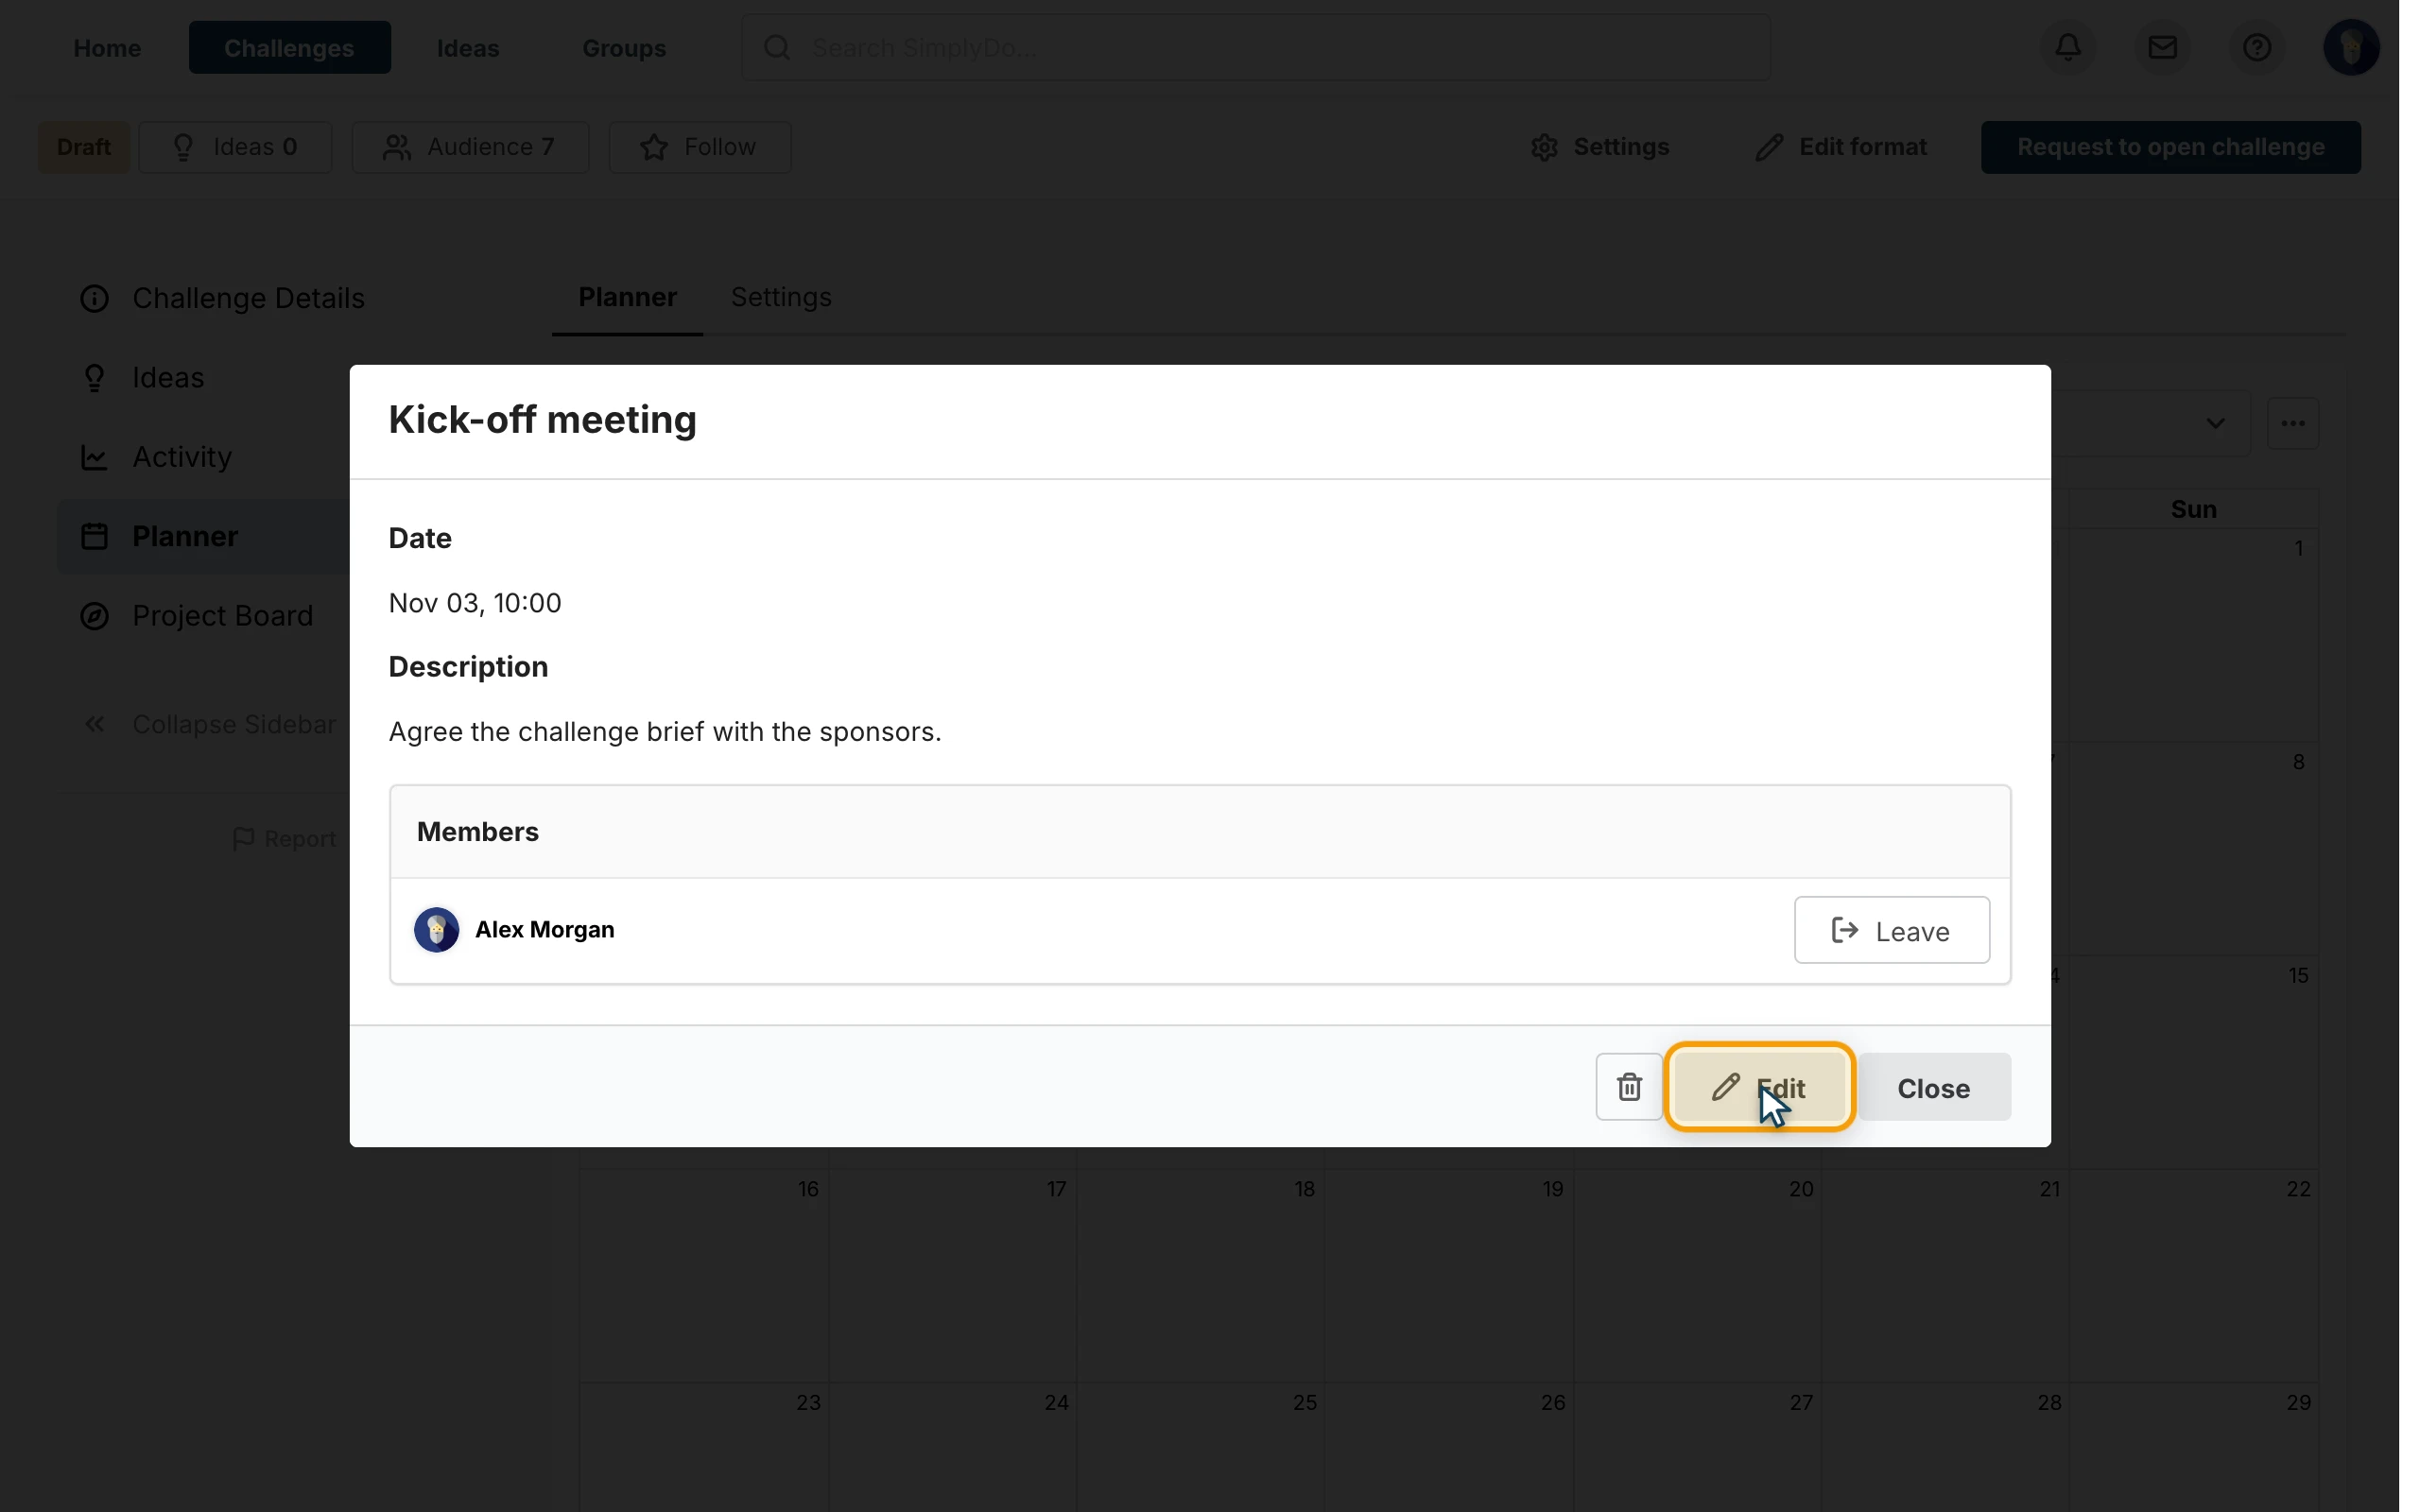Click the Report flag link
This screenshot has height=1512, width=2420.
point(284,839)
